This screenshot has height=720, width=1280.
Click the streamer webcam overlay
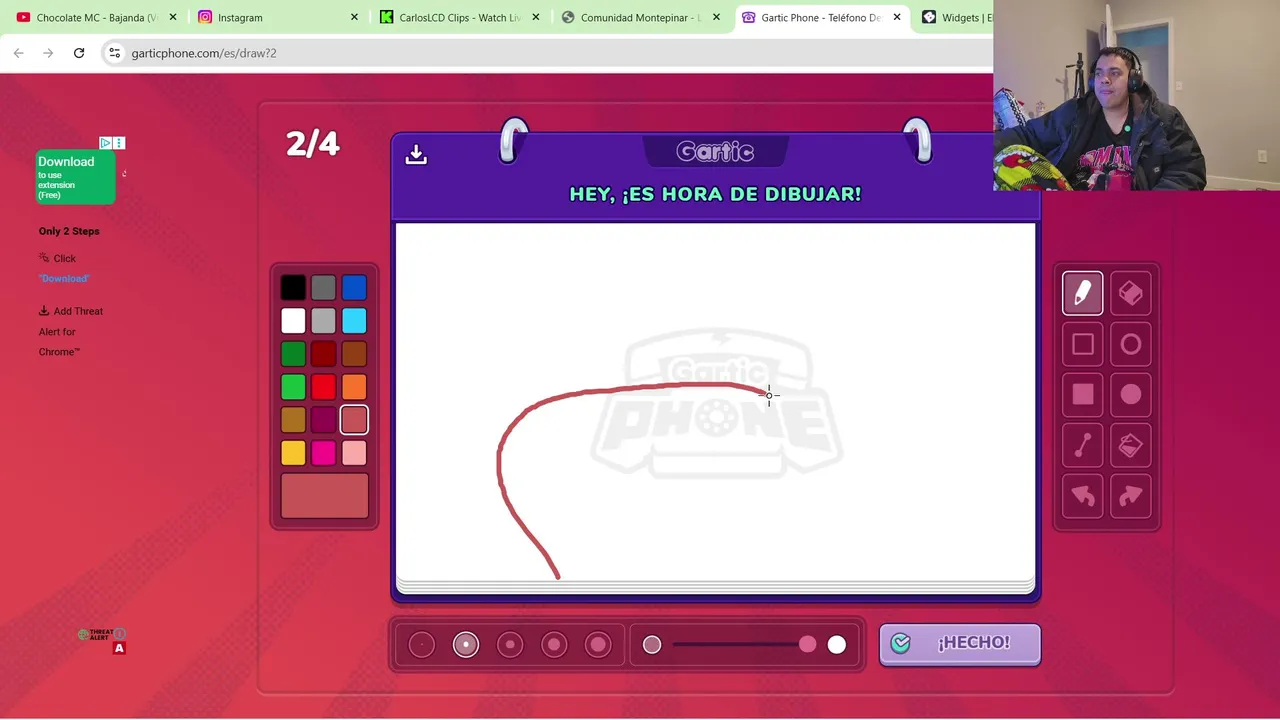(x=1137, y=95)
